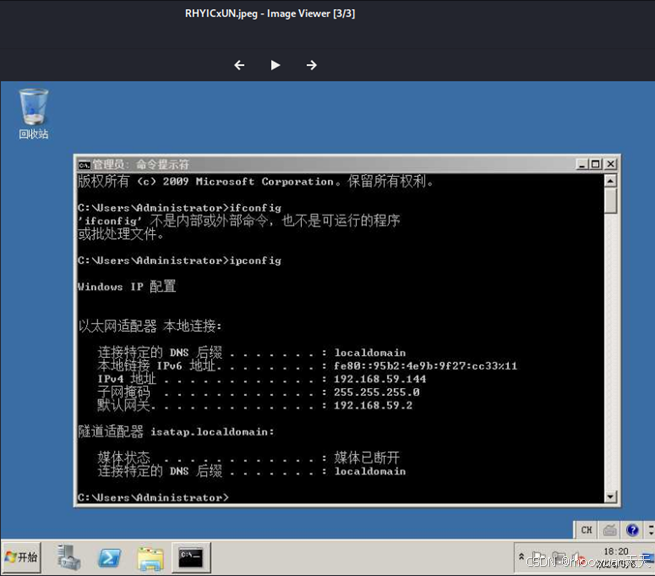
Task: Open Windows Explorer folder taskbar icon
Action: [150, 558]
